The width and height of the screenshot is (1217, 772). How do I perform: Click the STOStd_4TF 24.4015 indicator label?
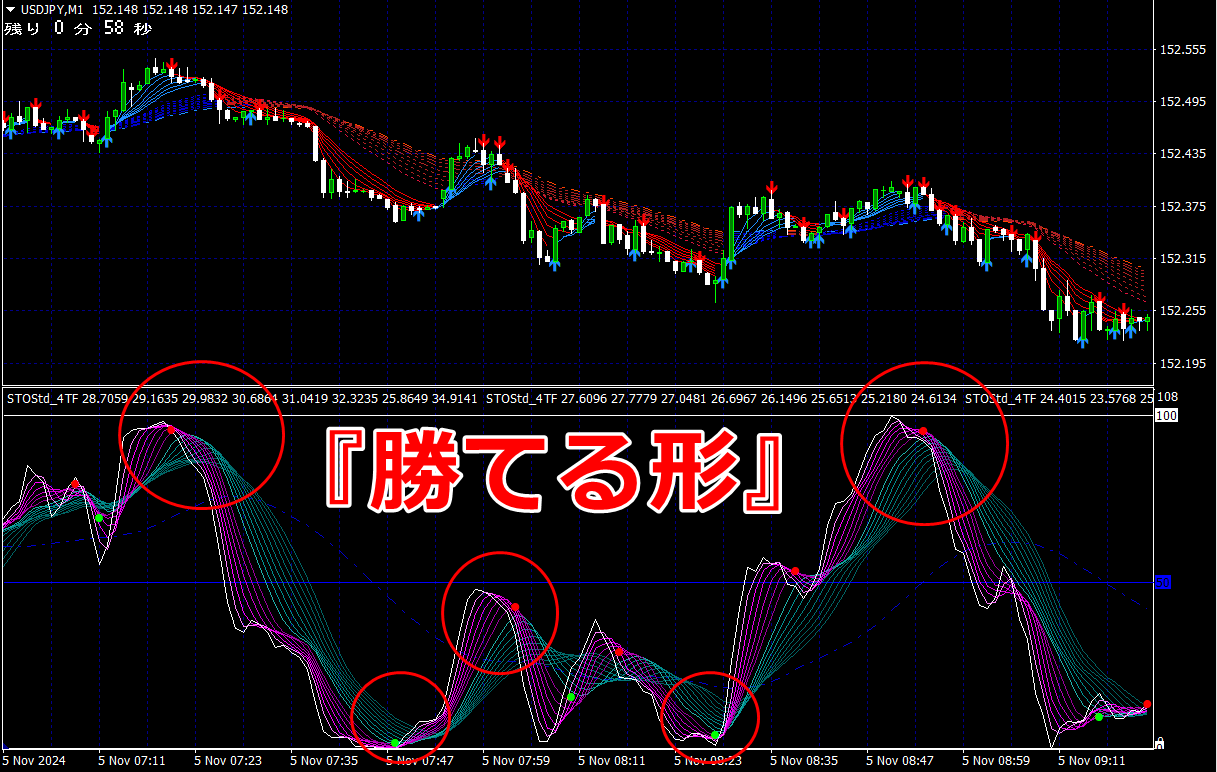[1023, 398]
